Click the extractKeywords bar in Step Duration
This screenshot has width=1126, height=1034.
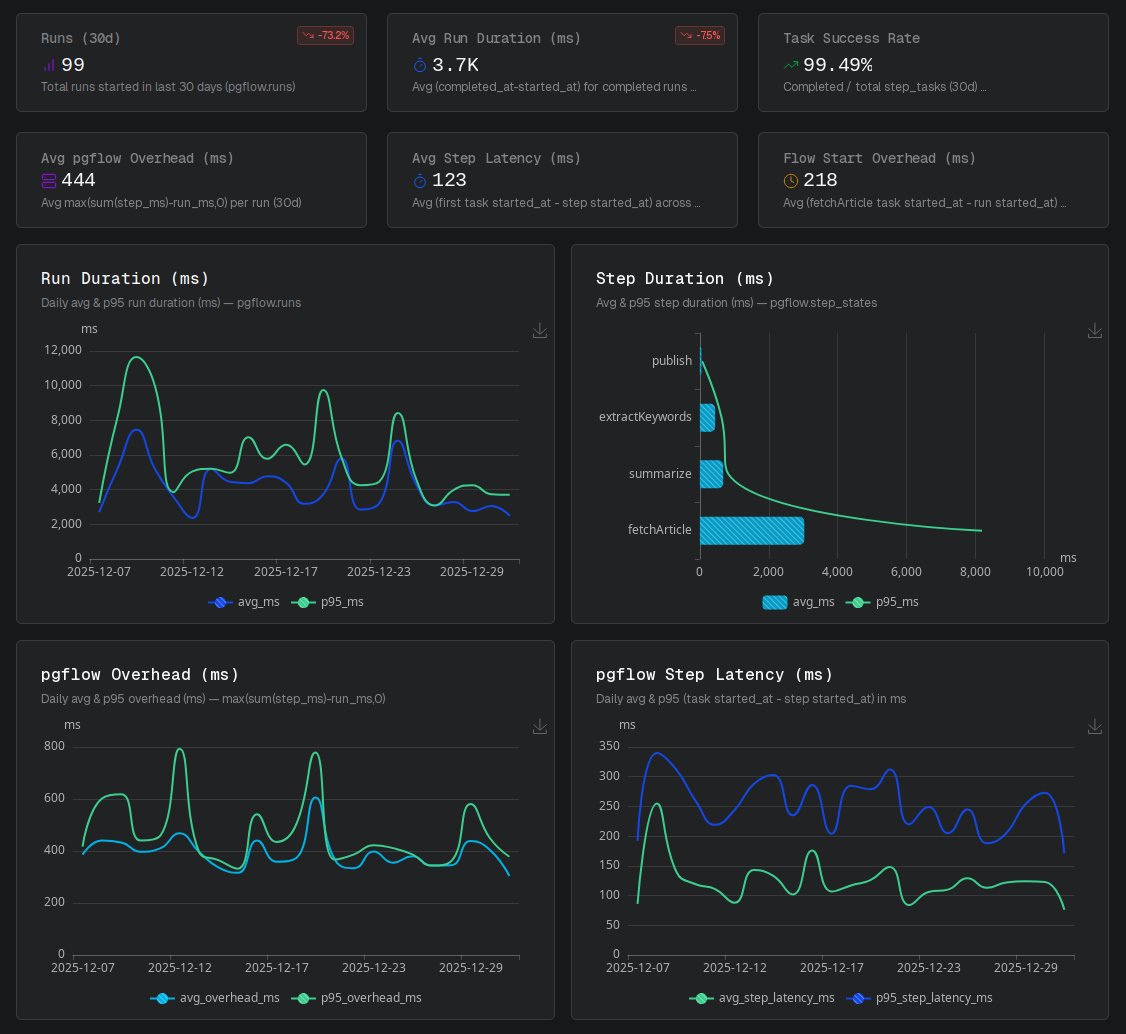tap(707, 417)
